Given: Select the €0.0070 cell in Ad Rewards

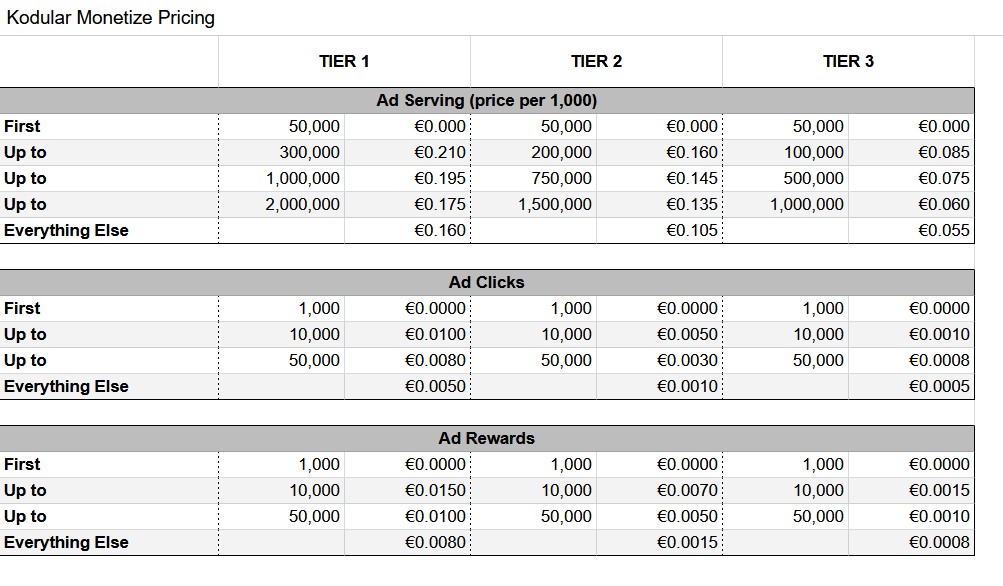Looking at the screenshot, I should (687, 490).
